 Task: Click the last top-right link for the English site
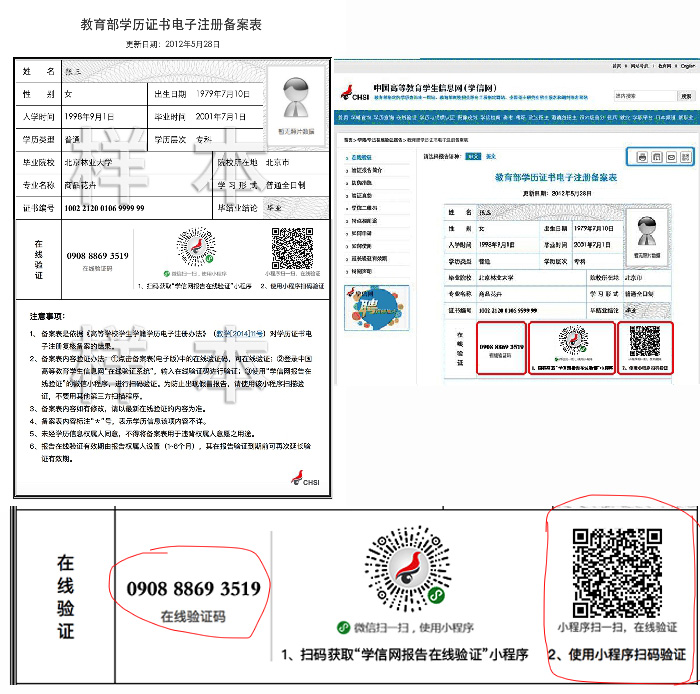[x=688, y=66]
